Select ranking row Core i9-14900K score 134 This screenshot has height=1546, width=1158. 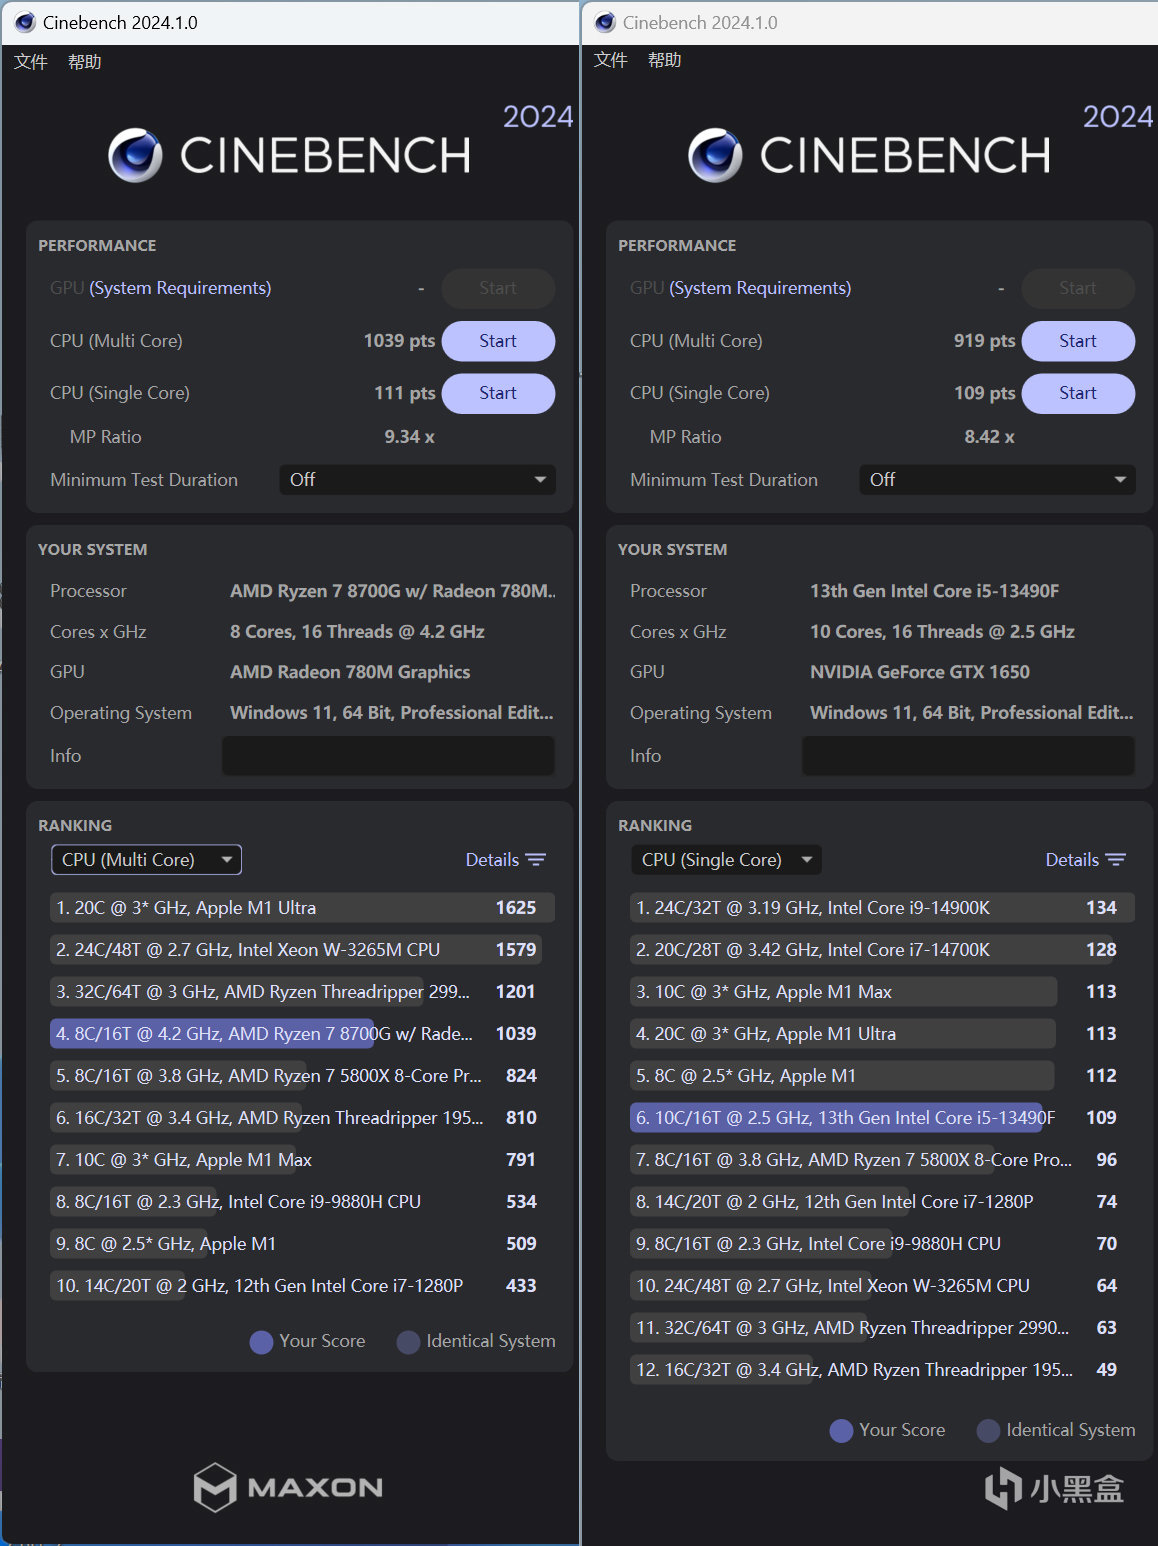[x=882, y=908]
